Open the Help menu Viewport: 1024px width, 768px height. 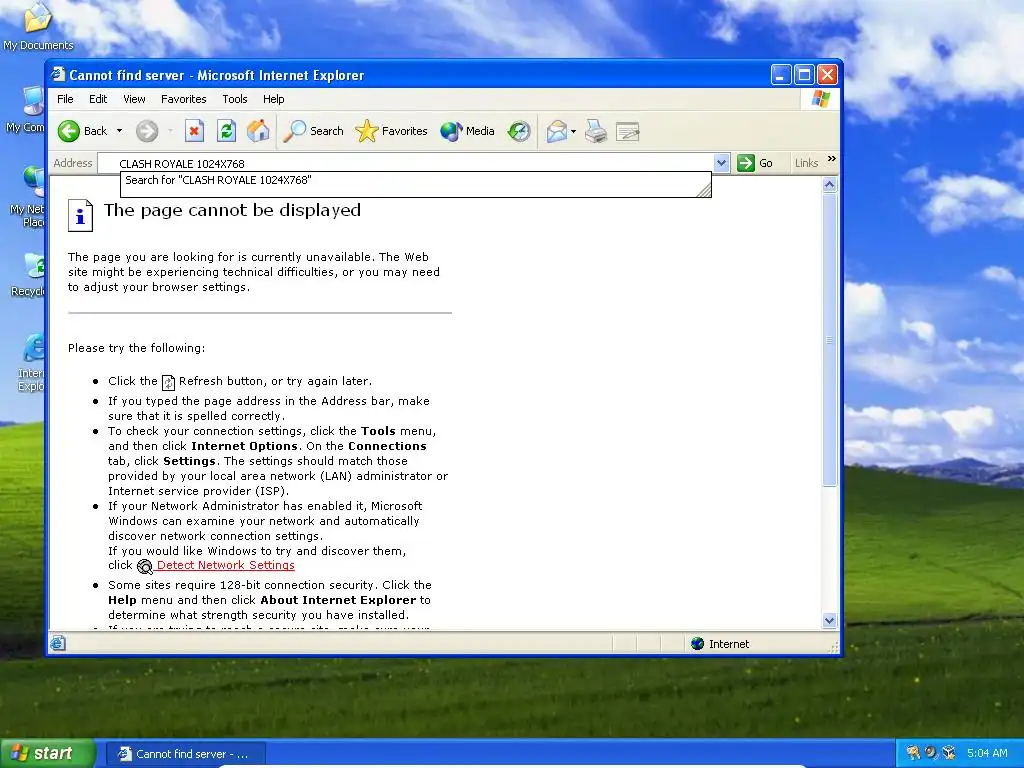tap(274, 99)
